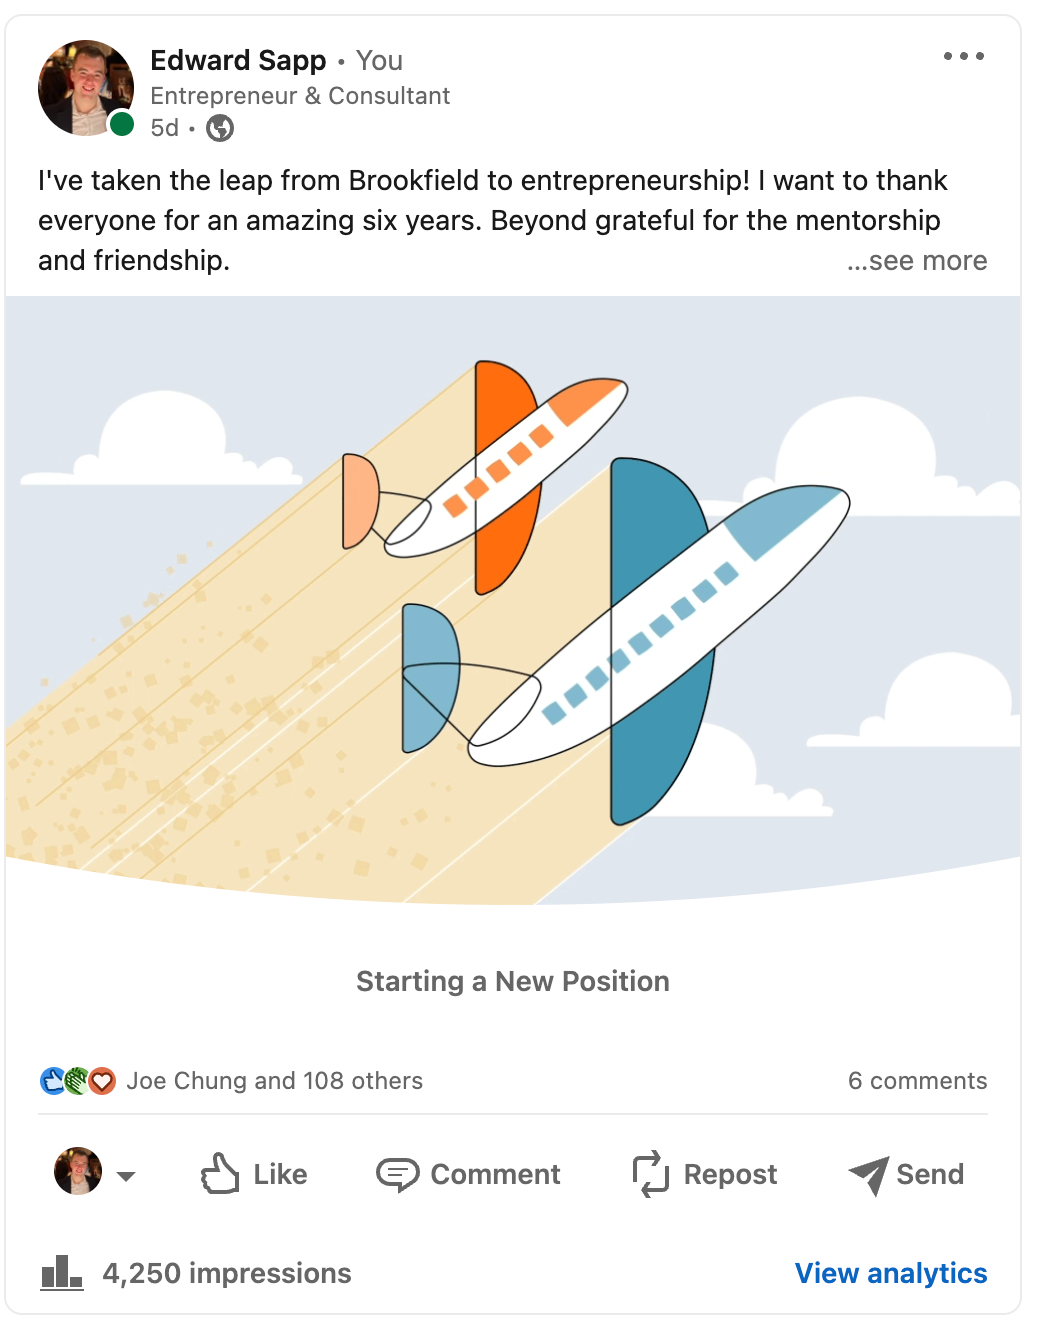Click the Starting a New Position caption

pyautogui.click(x=513, y=981)
